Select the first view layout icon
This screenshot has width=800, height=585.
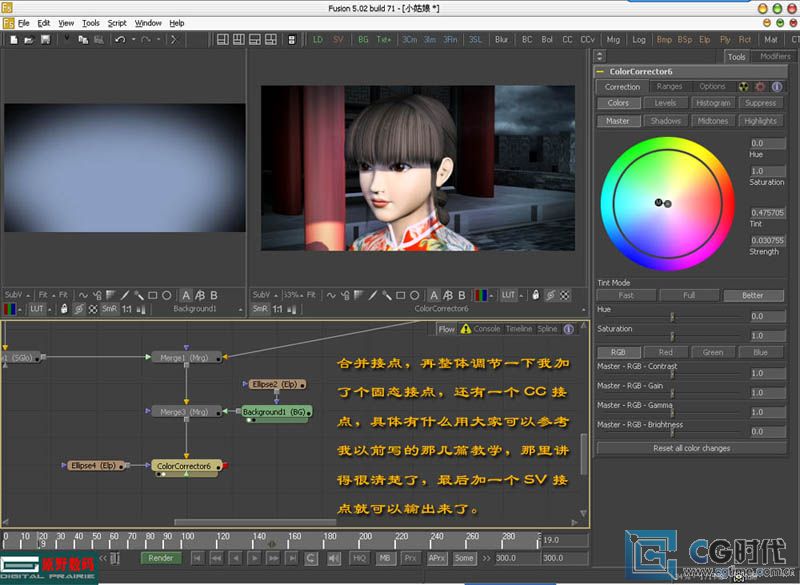pos(222,40)
